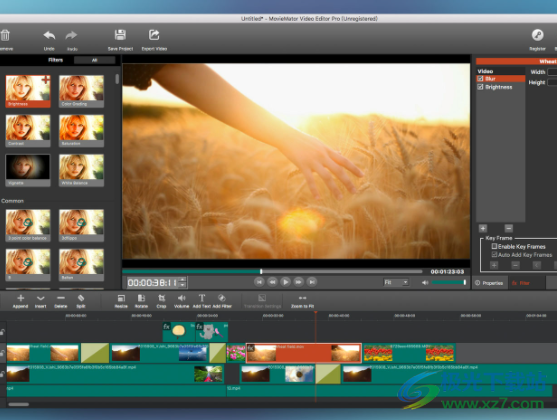Select the Saturation filter thumbnail
Image resolution: width=557 pixels, height=420 pixels.
click(x=81, y=131)
